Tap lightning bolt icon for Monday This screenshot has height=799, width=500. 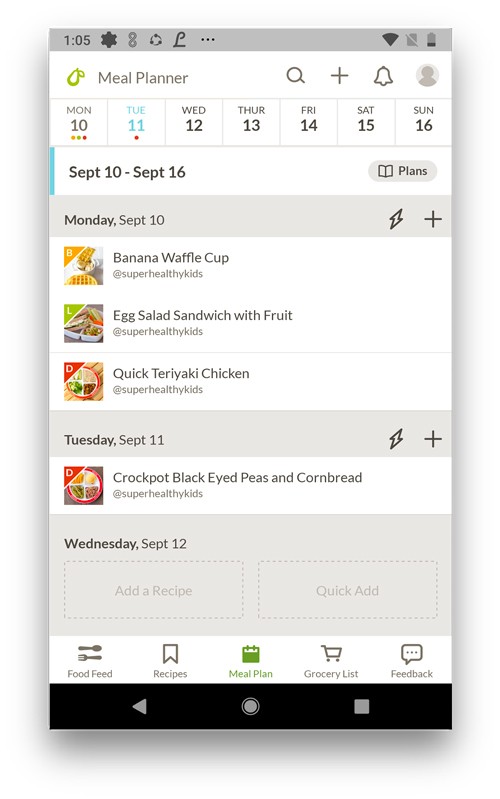pos(396,220)
